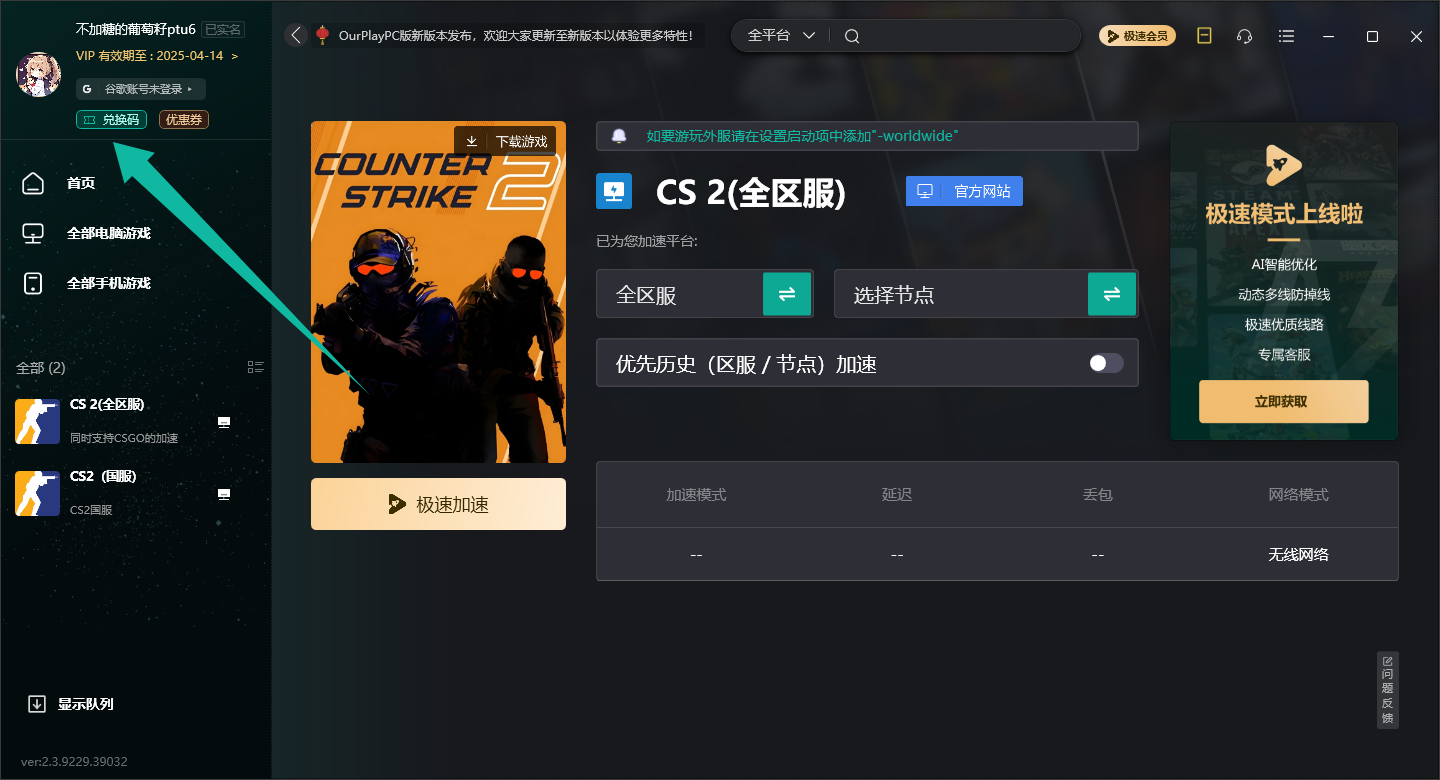The image size is (1440, 780).
Task: Select CS 2(全区服) in game list
Action: [136, 421]
